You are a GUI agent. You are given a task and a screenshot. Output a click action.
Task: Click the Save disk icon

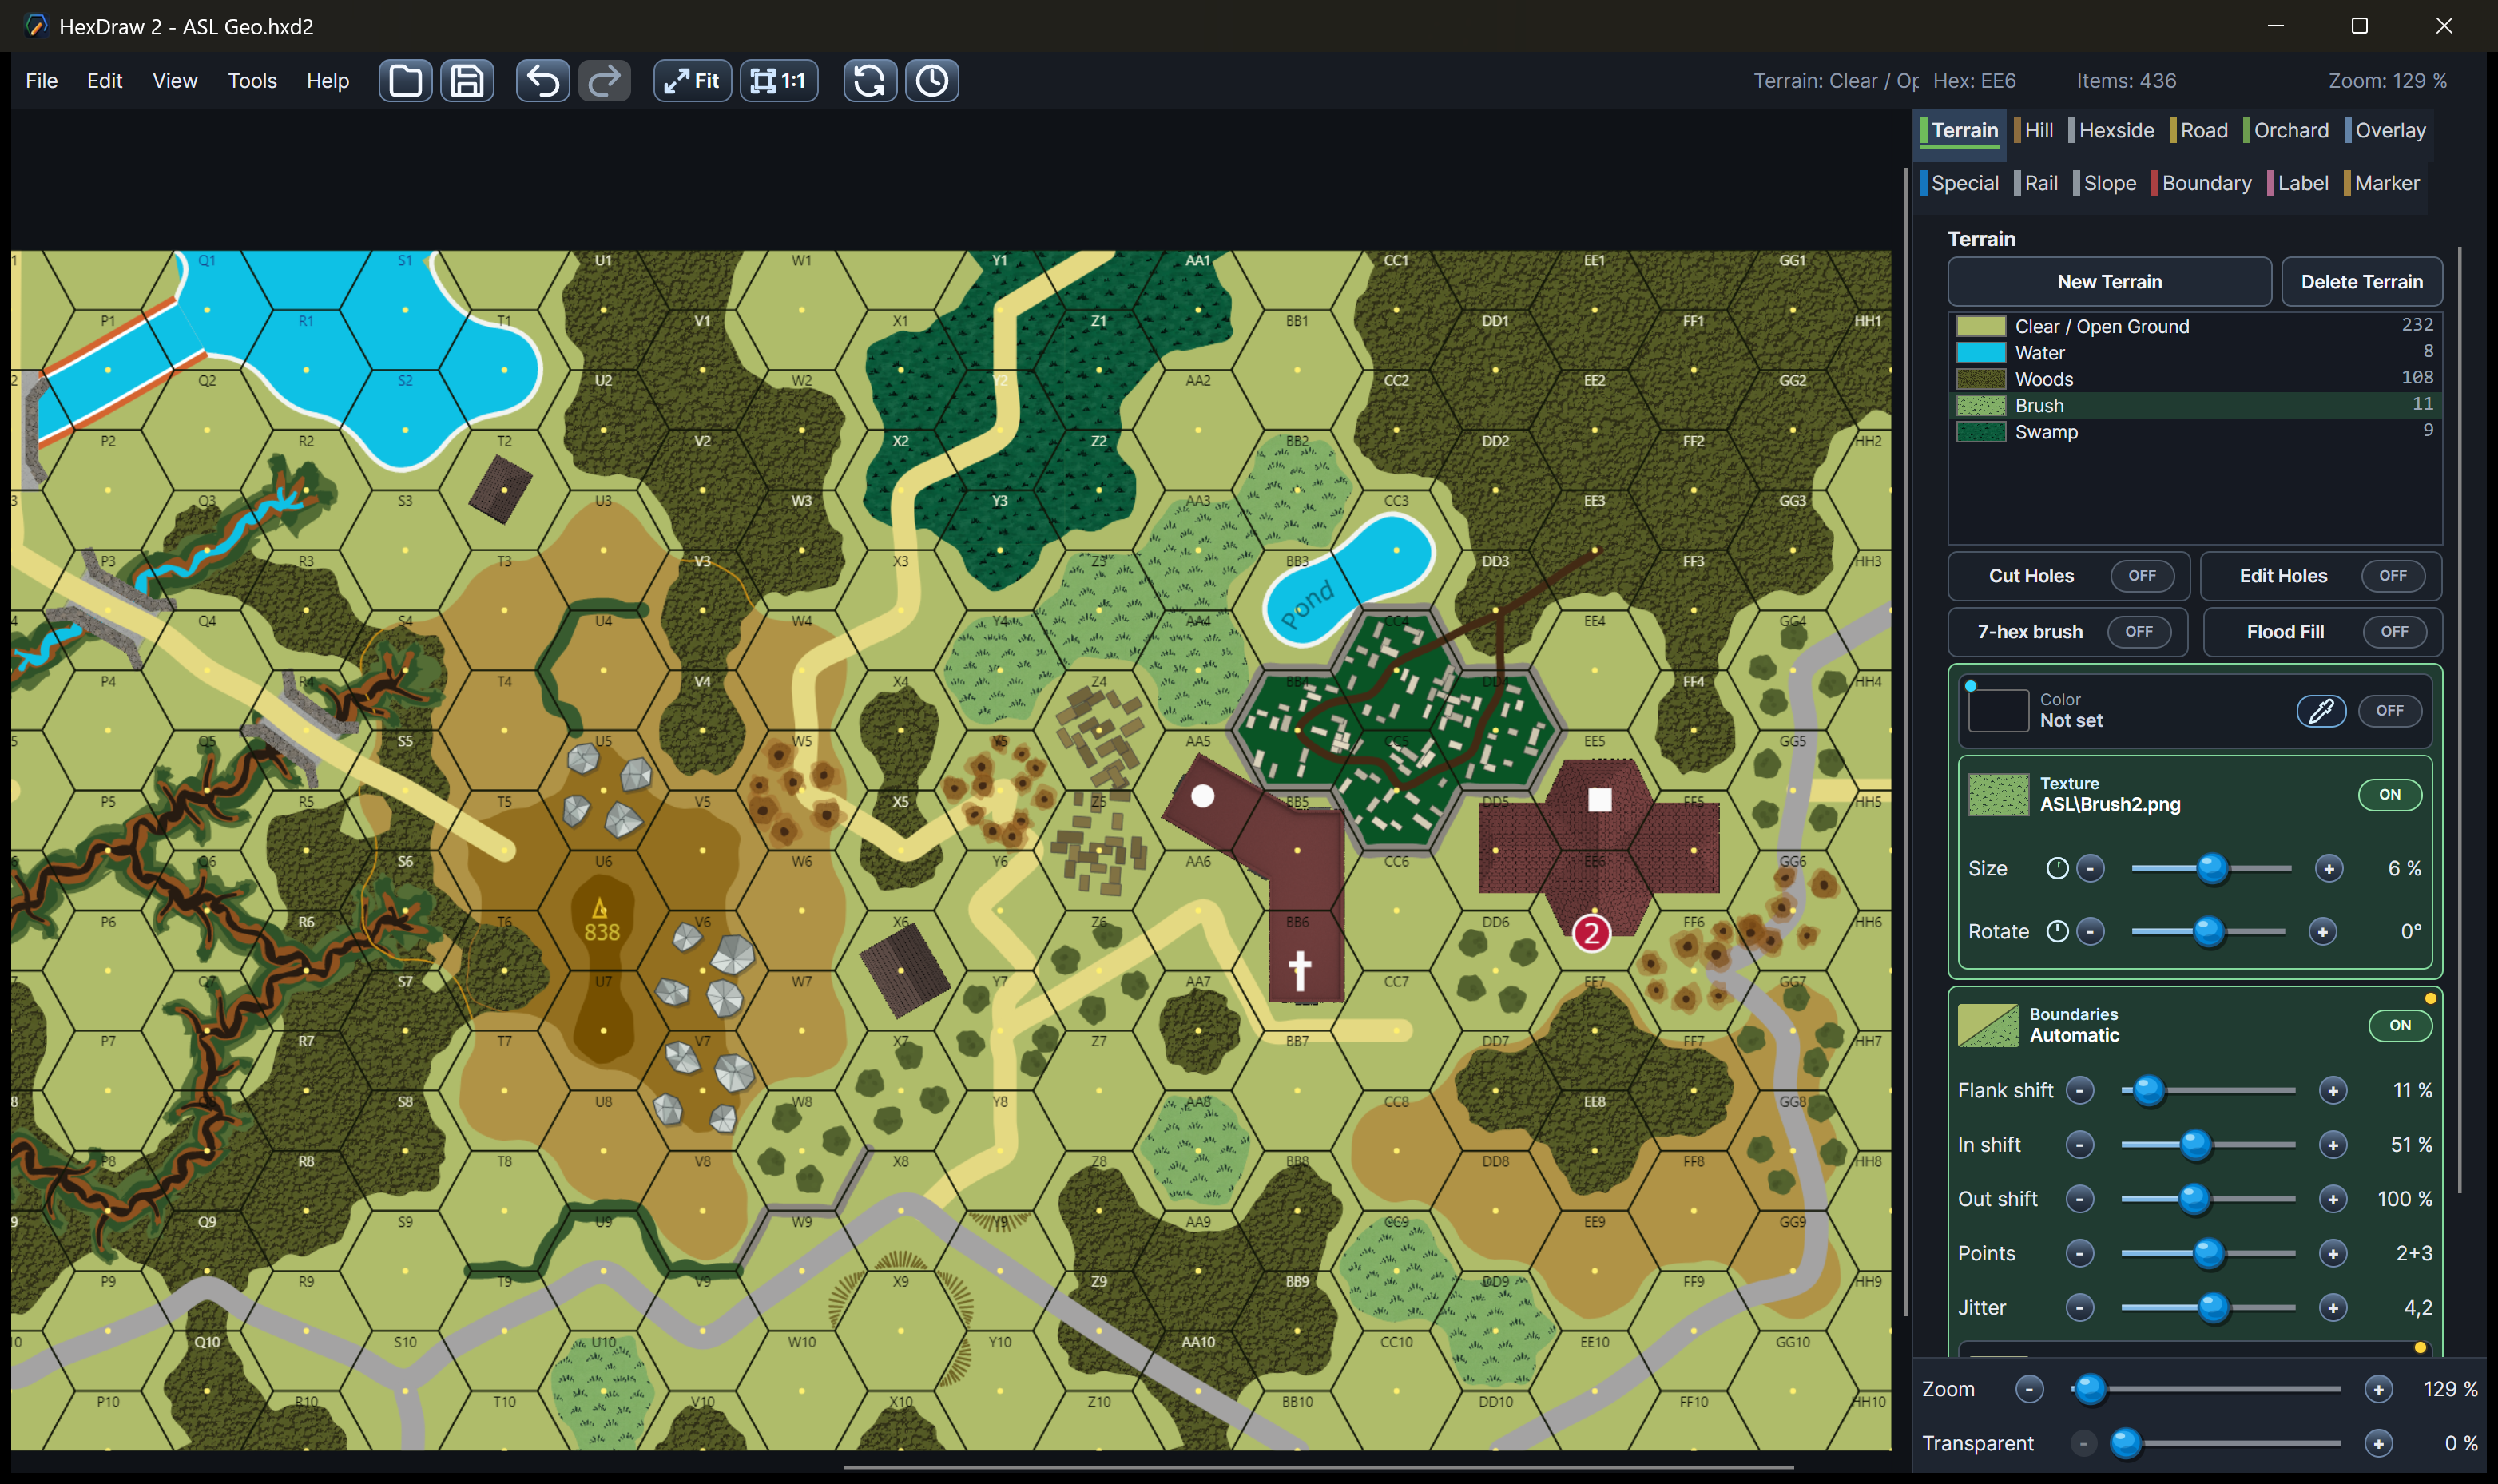(467, 81)
